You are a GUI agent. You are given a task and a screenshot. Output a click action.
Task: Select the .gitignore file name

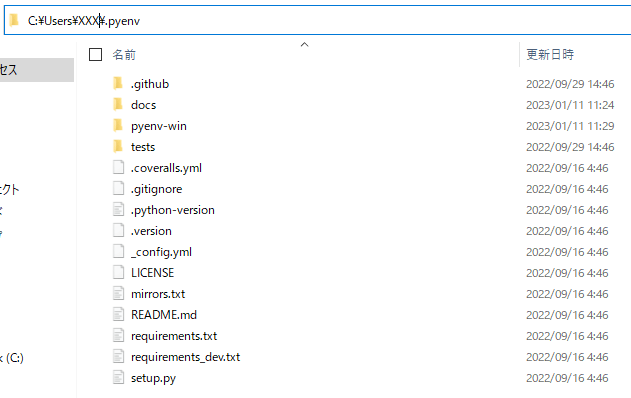156,189
